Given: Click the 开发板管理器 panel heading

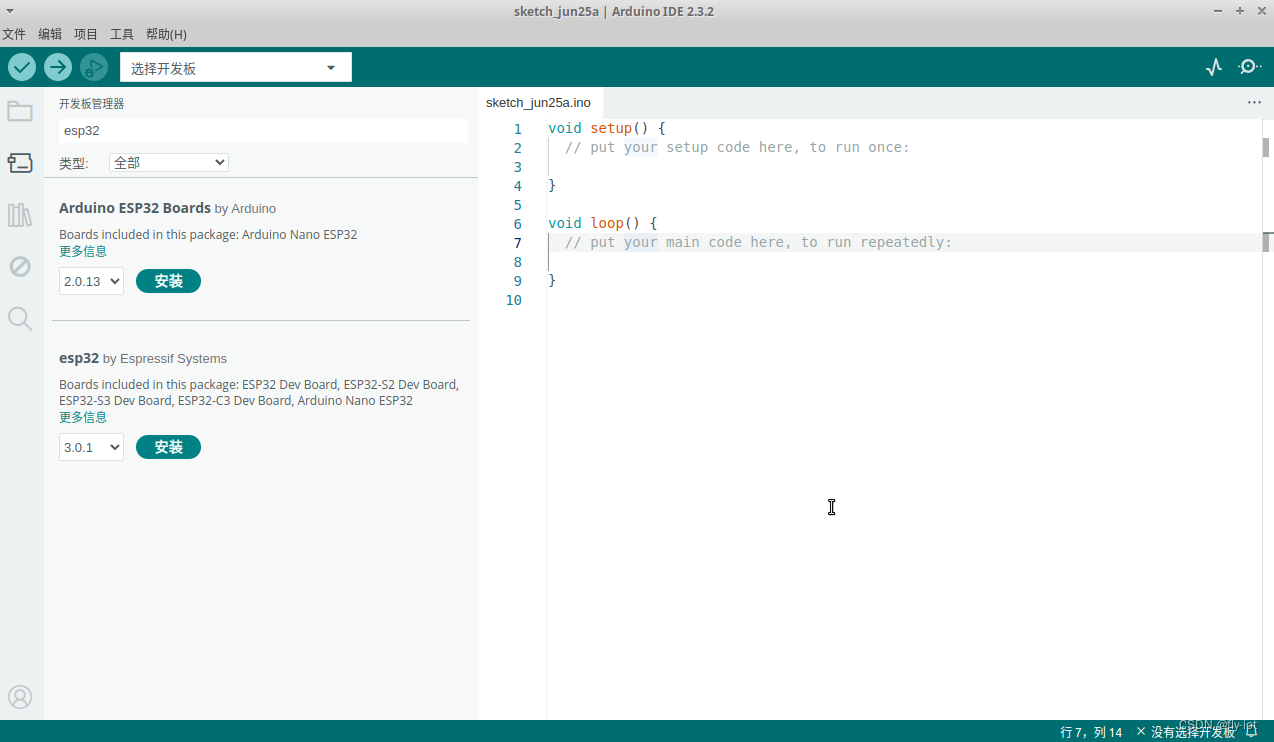Looking at the screenshot, I should tap(92, 103).
